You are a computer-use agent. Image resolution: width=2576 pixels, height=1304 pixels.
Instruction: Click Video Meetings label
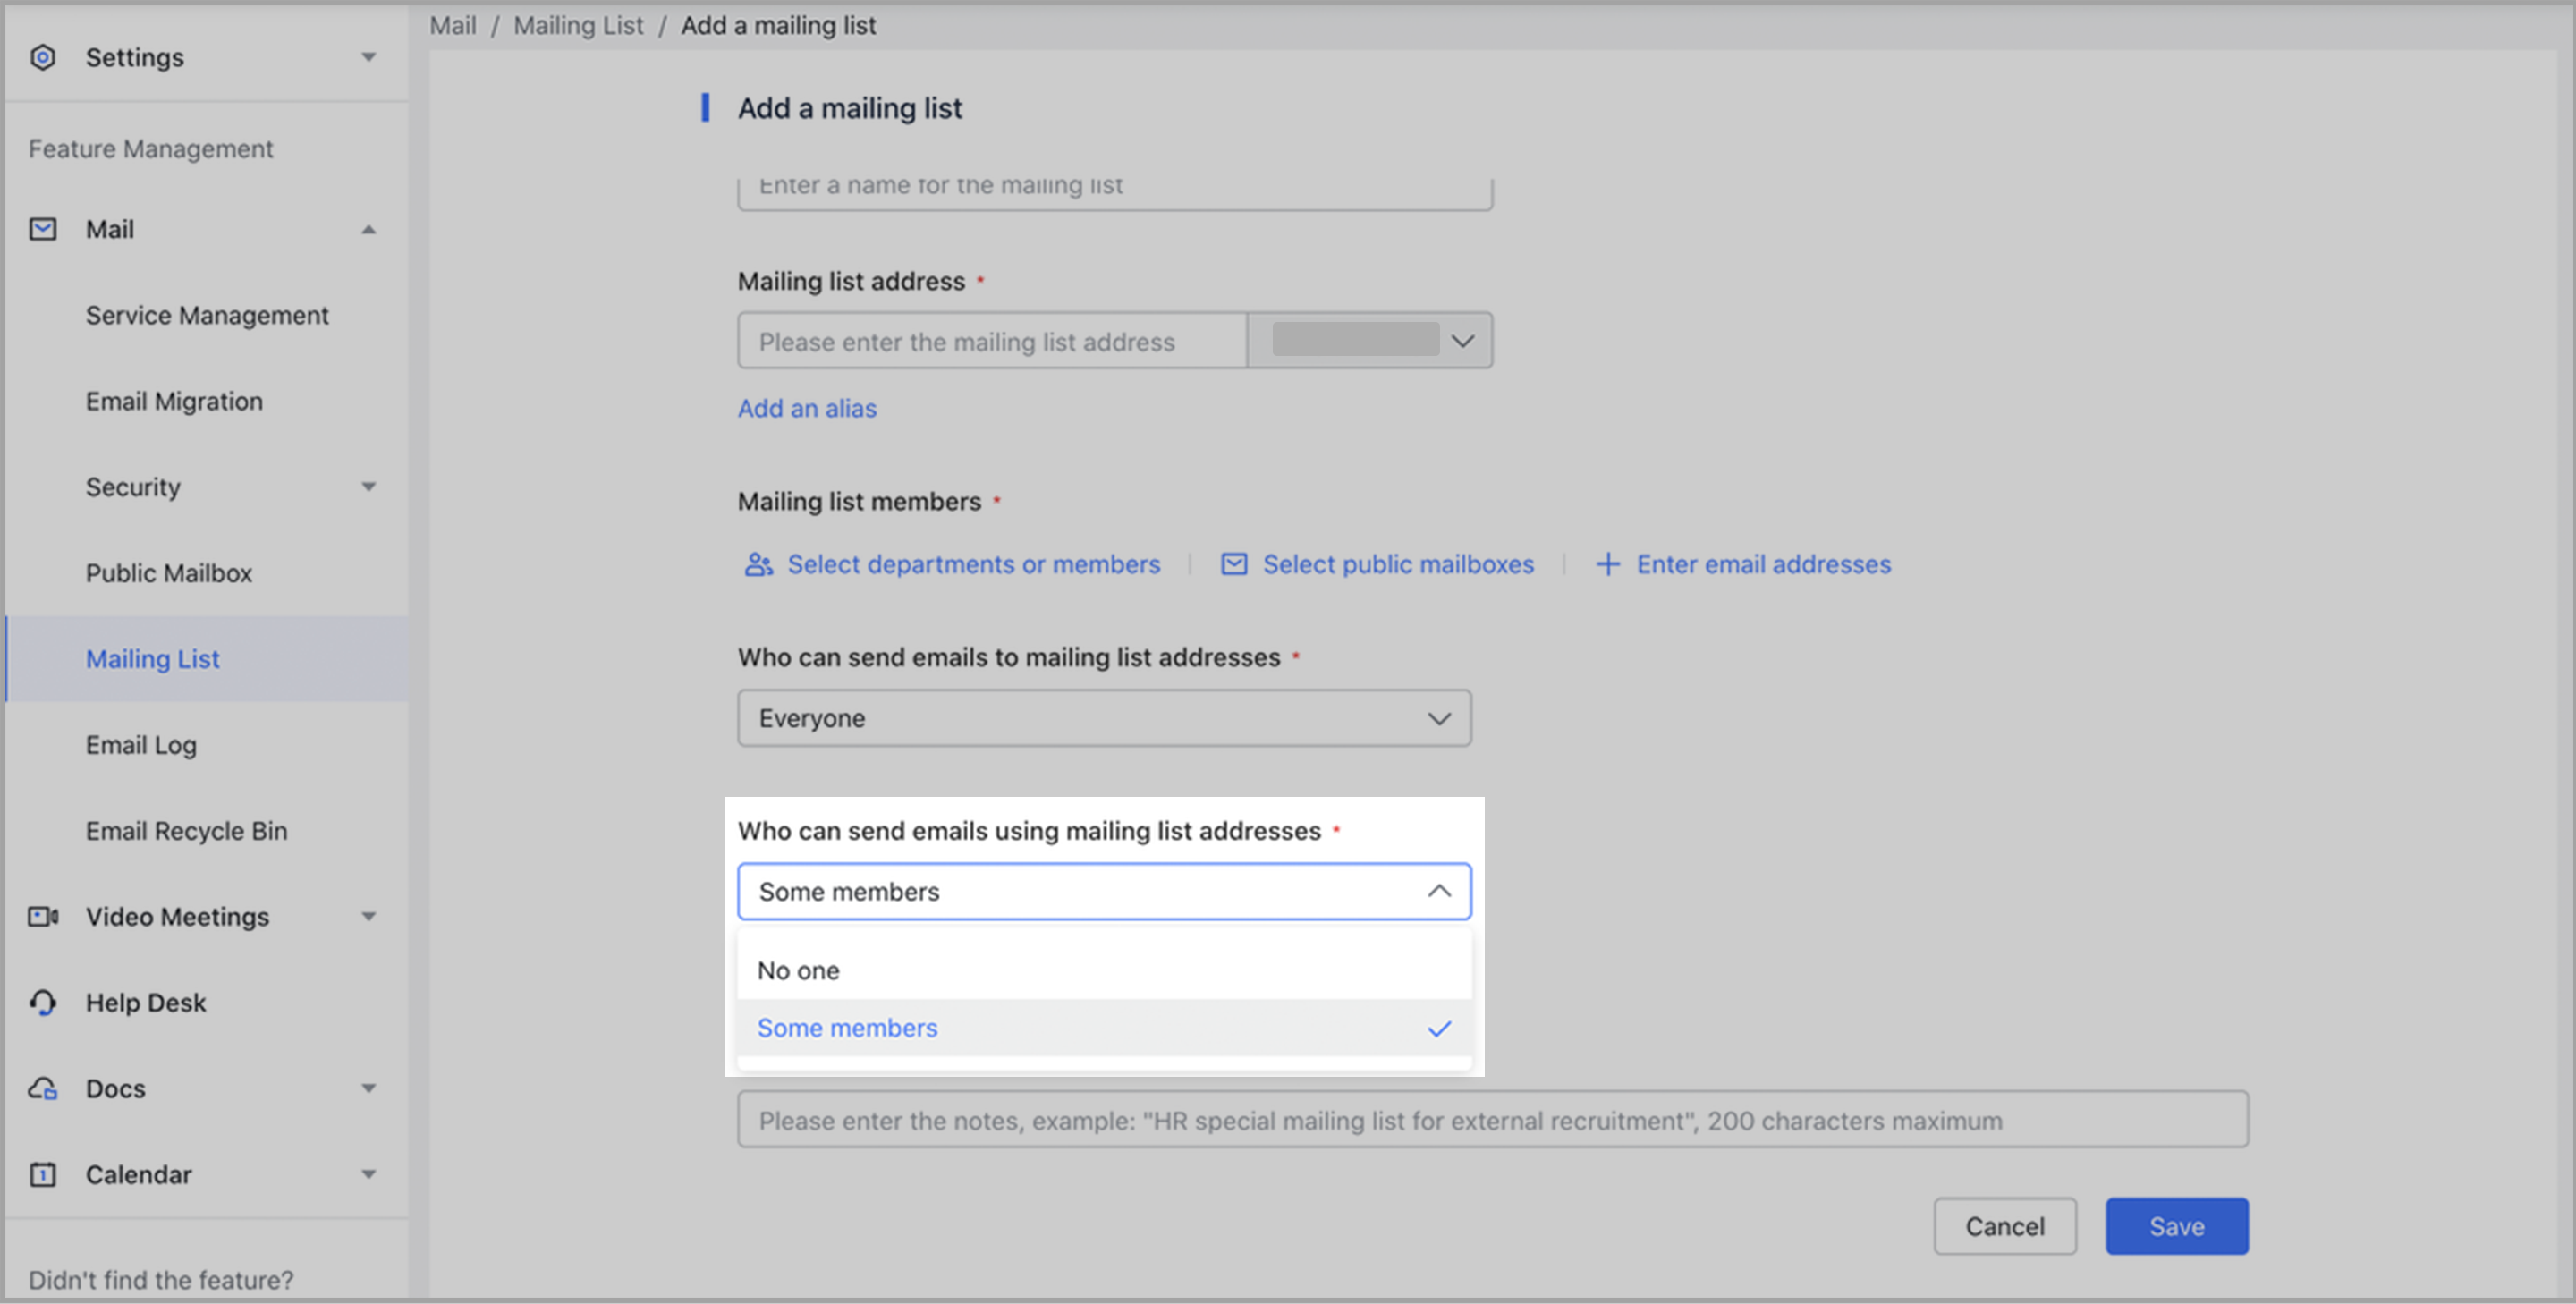(178, 916)
